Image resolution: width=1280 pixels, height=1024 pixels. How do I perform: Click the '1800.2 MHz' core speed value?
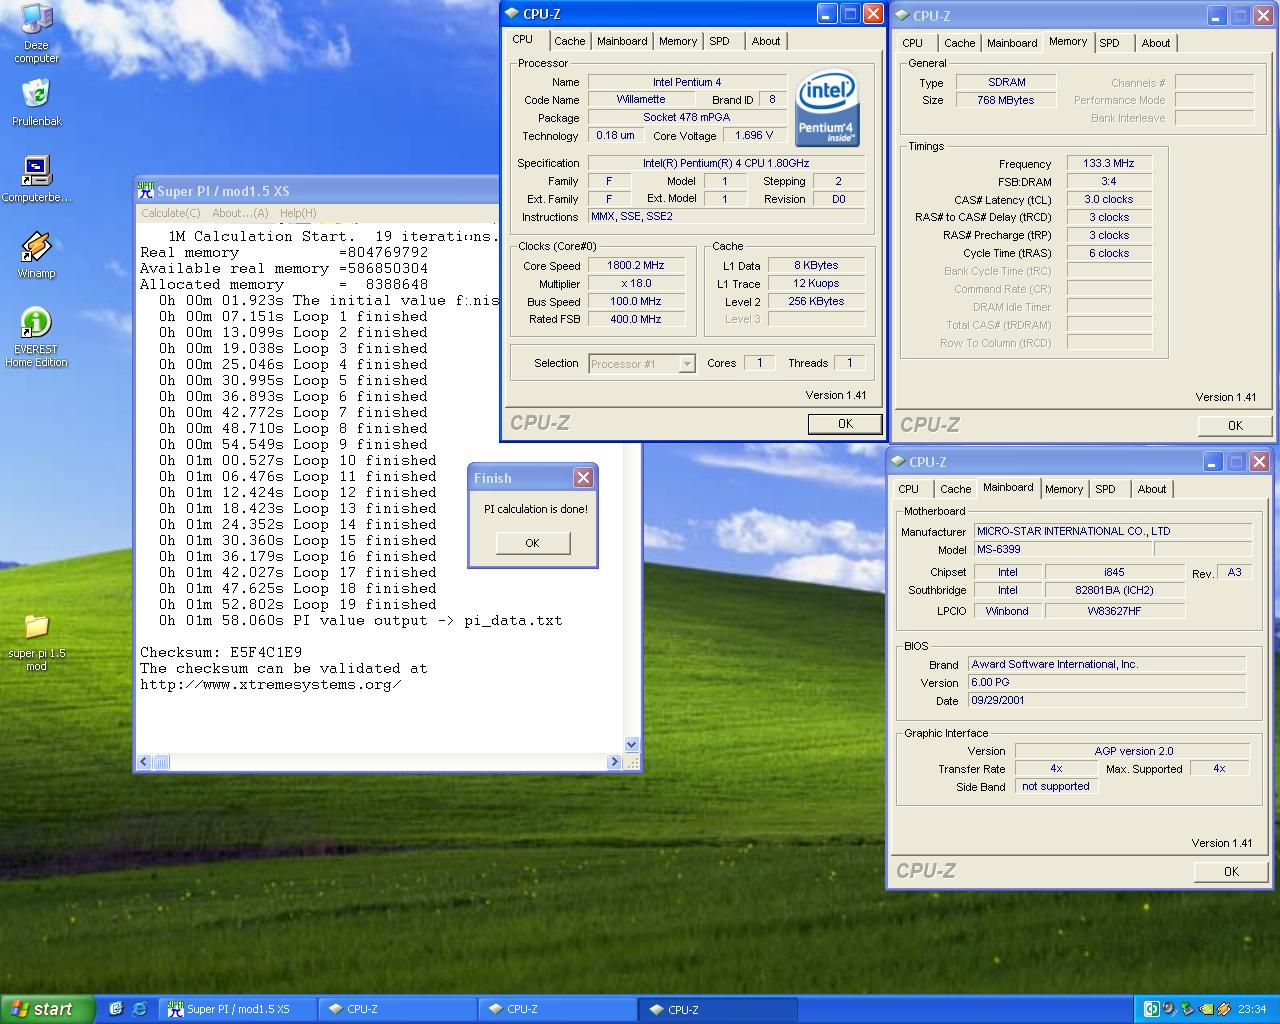(636, 265)
